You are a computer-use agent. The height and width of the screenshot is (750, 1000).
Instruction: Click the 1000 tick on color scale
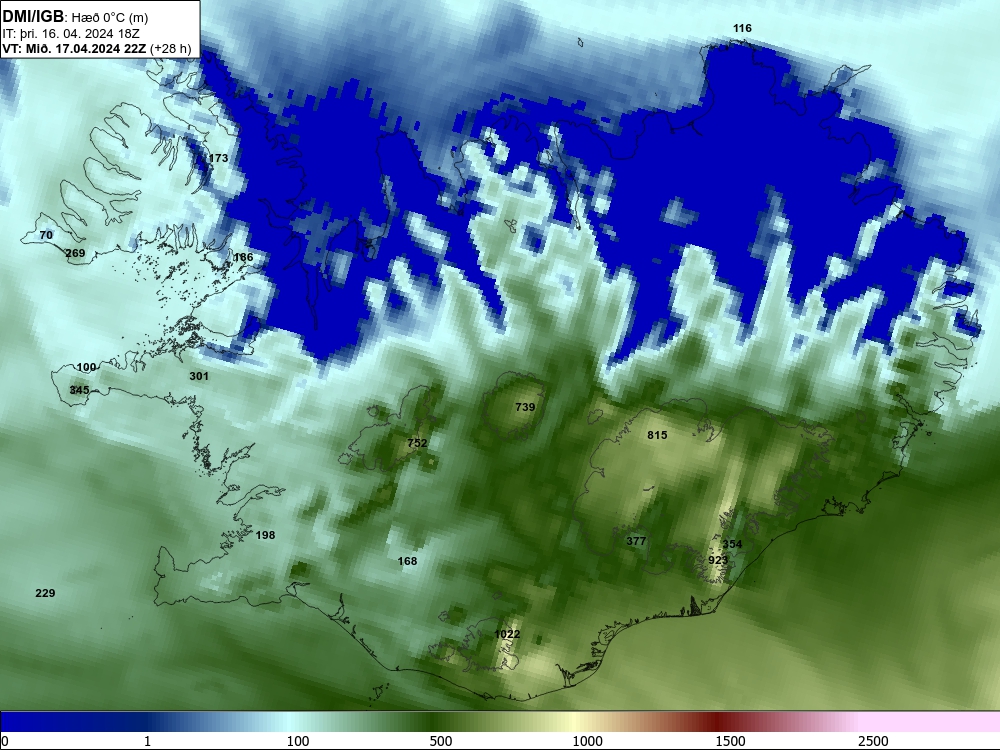click(587, 741)
